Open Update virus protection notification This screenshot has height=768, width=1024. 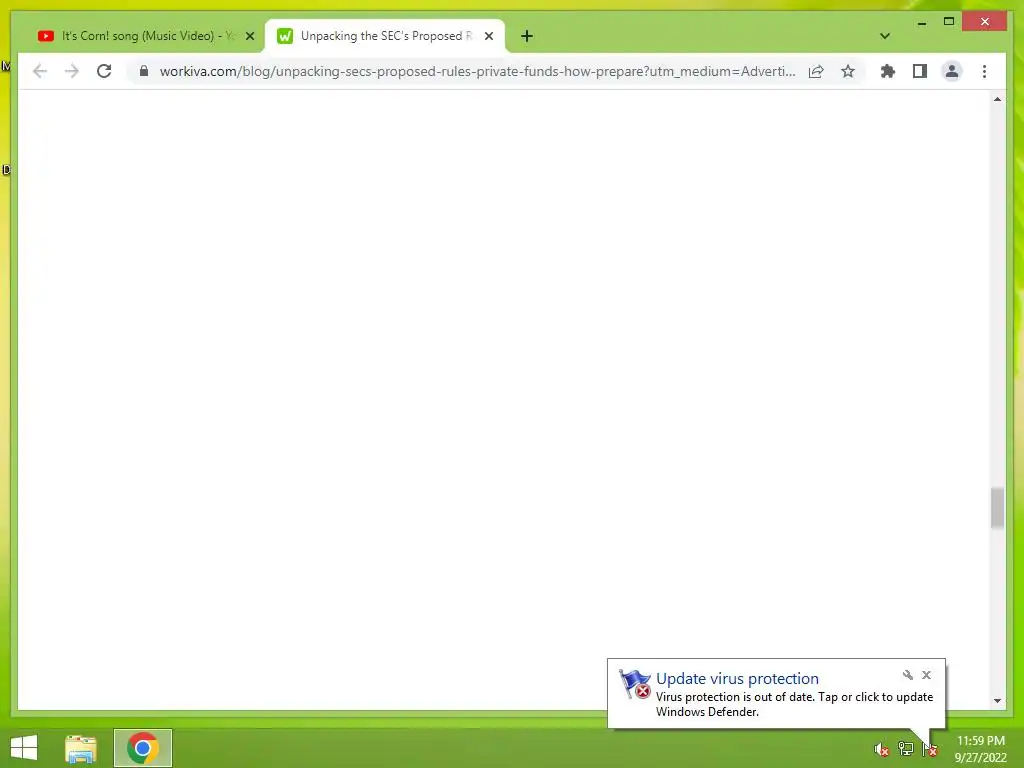point(737,679)
